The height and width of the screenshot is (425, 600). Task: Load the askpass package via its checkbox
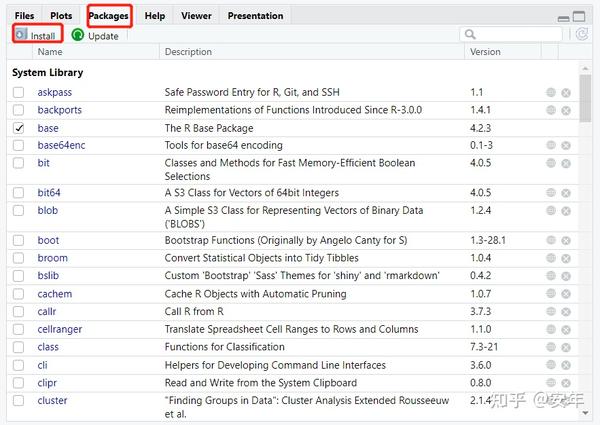click(x=19, y=92)
